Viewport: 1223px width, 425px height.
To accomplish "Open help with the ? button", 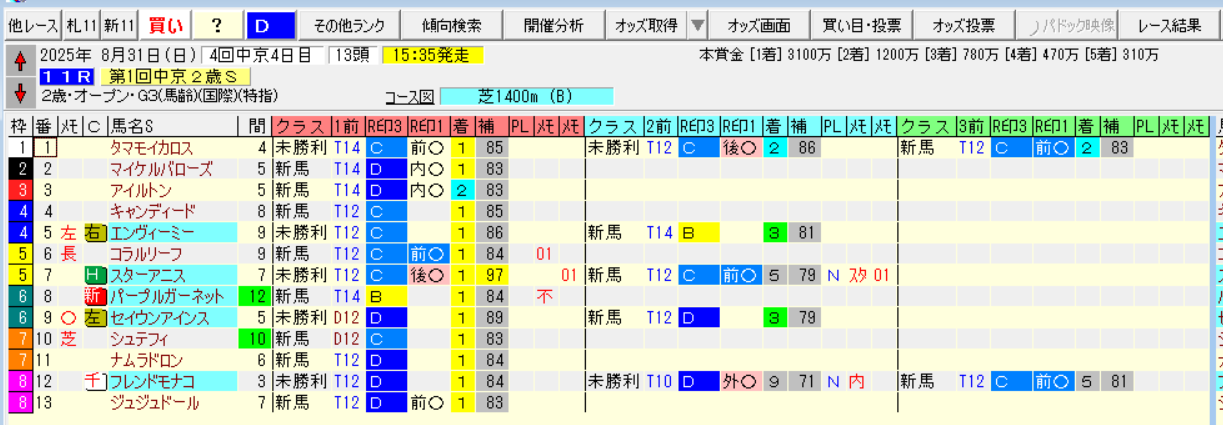I will [x=218, y=25].
